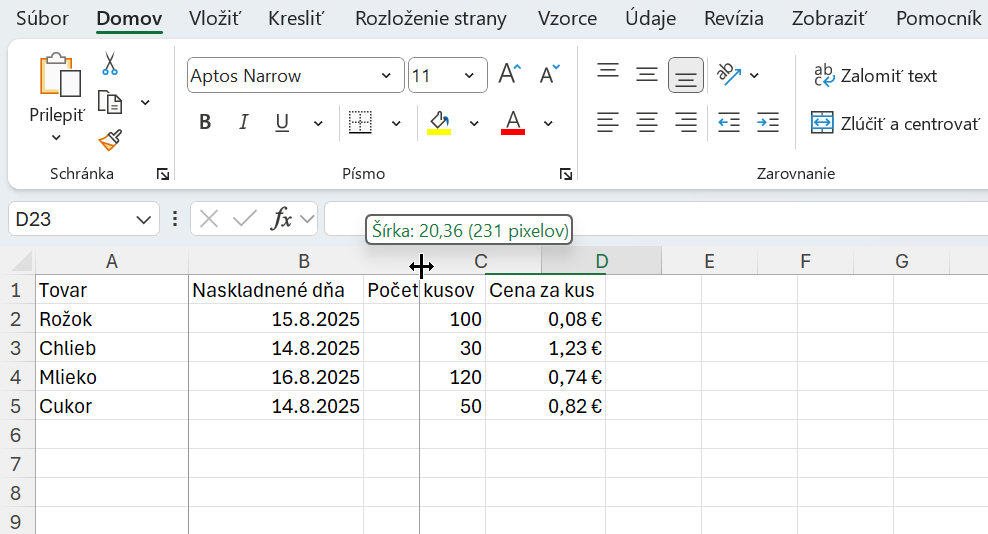Viewport: 988px width, 534px height.
Task: Switch to the Revízia tab
Action: point(733,18)
